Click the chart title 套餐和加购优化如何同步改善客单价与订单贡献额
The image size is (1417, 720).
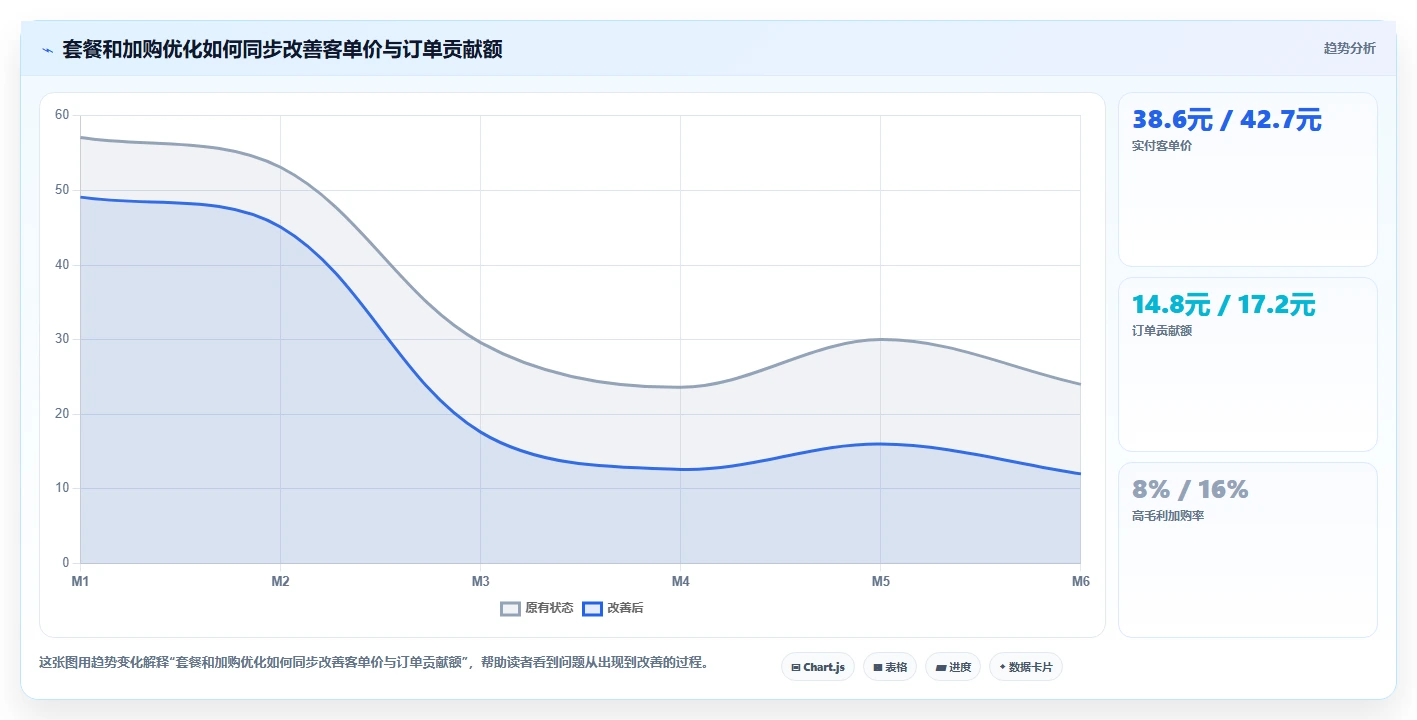(x=283, y=49)
